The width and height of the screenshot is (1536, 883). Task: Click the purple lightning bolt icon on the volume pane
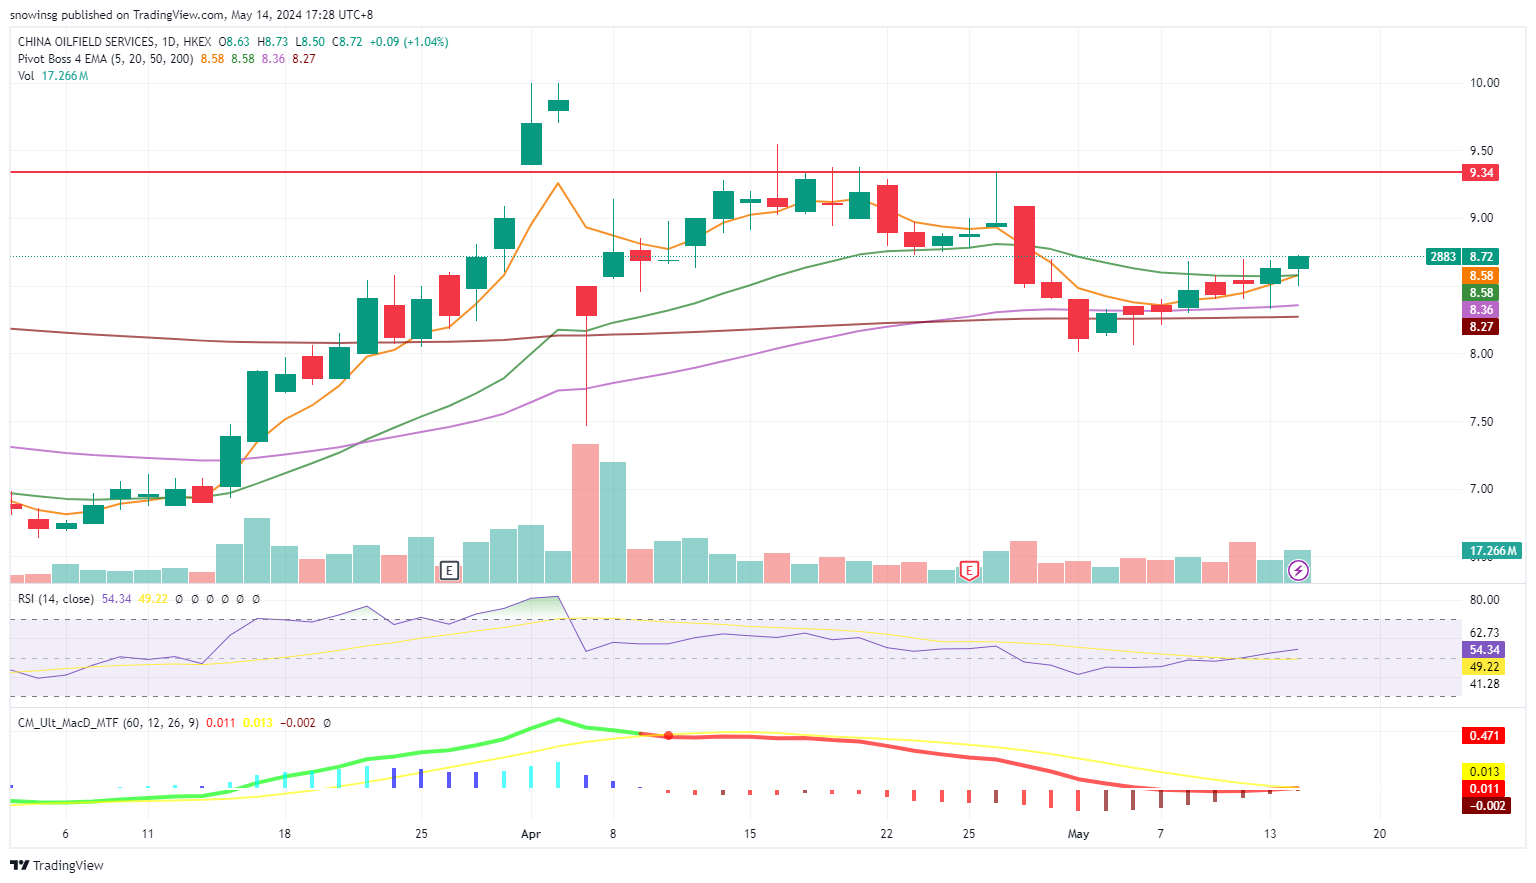click(x=1298, y=571)
